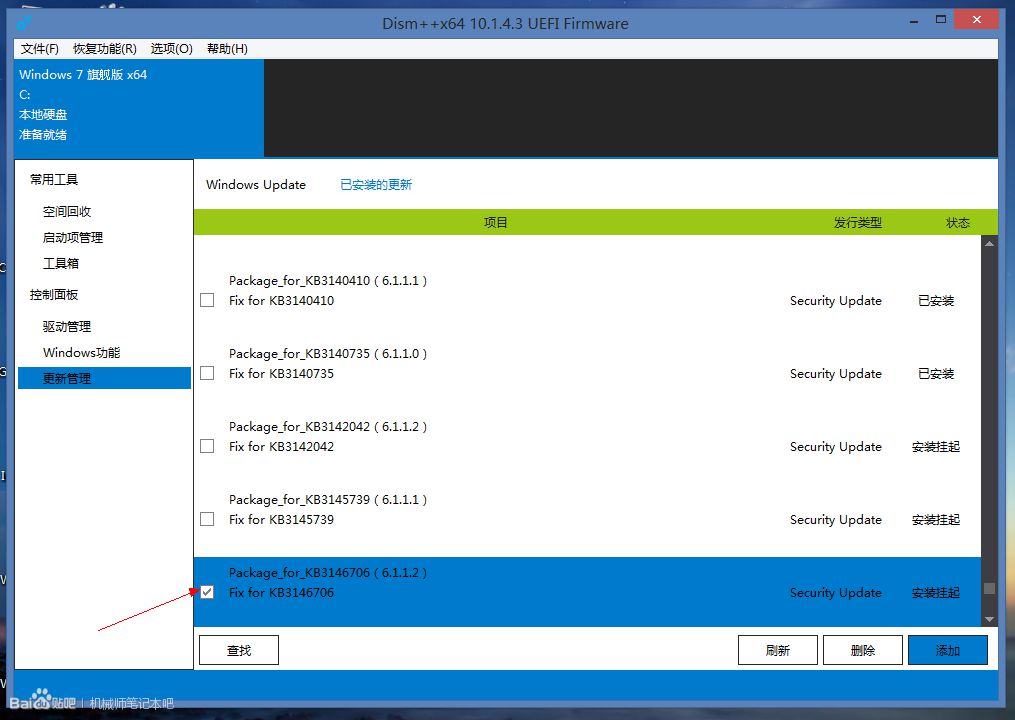
Task: Click the Dism++ app icon in title bar
Action: coord(24,23)
